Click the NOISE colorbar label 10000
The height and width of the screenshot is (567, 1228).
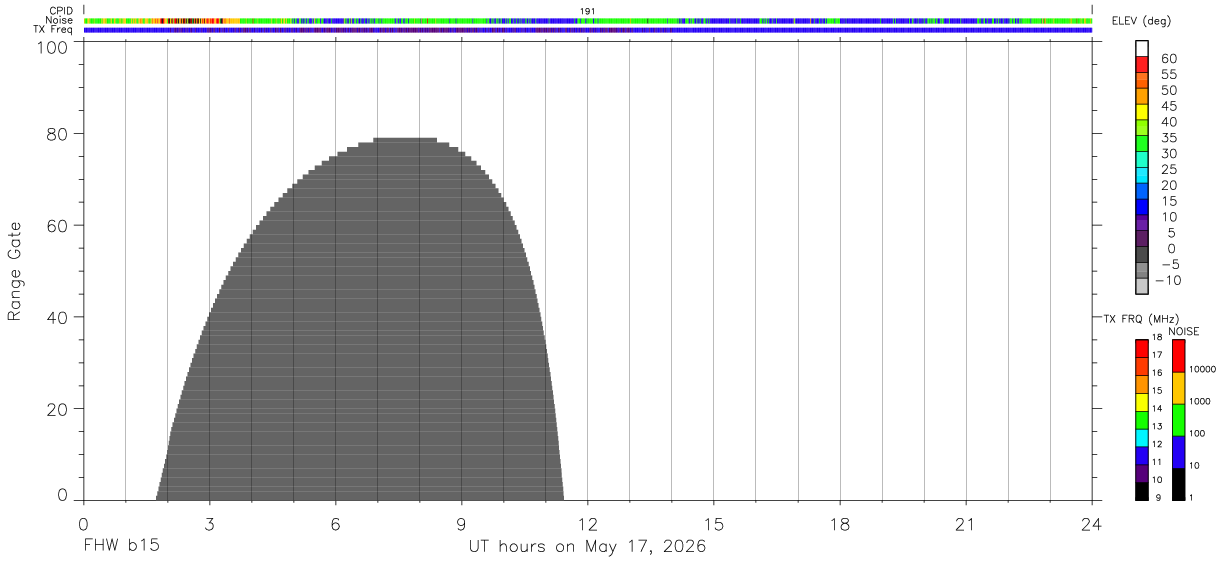click(x=1202, y=369)
